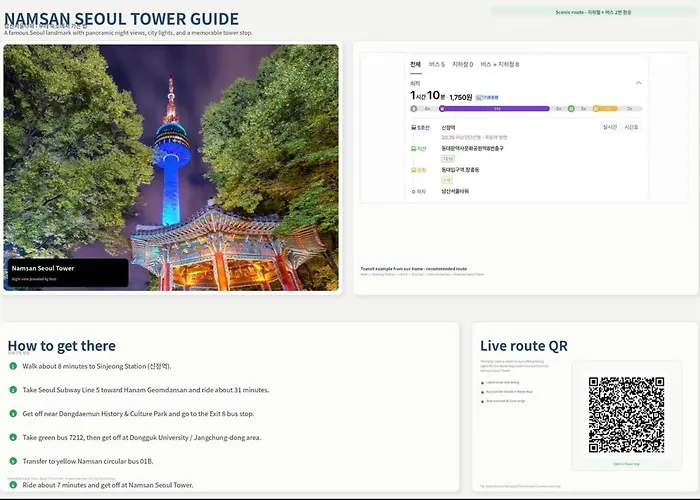Image resolution: width=700 pixels, height=500 pixels.
Task: Click the 7212 bus number badge
Action: tap(448, 158)
